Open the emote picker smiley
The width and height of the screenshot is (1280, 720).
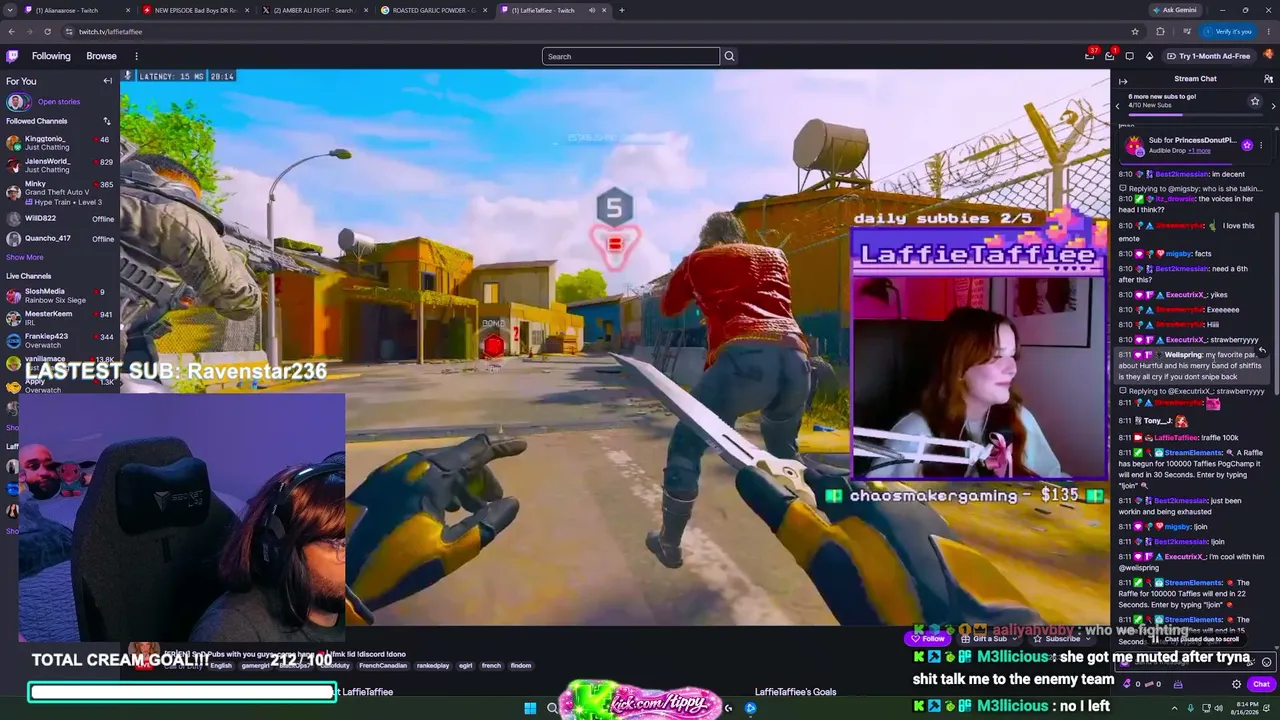[1266, 662]
